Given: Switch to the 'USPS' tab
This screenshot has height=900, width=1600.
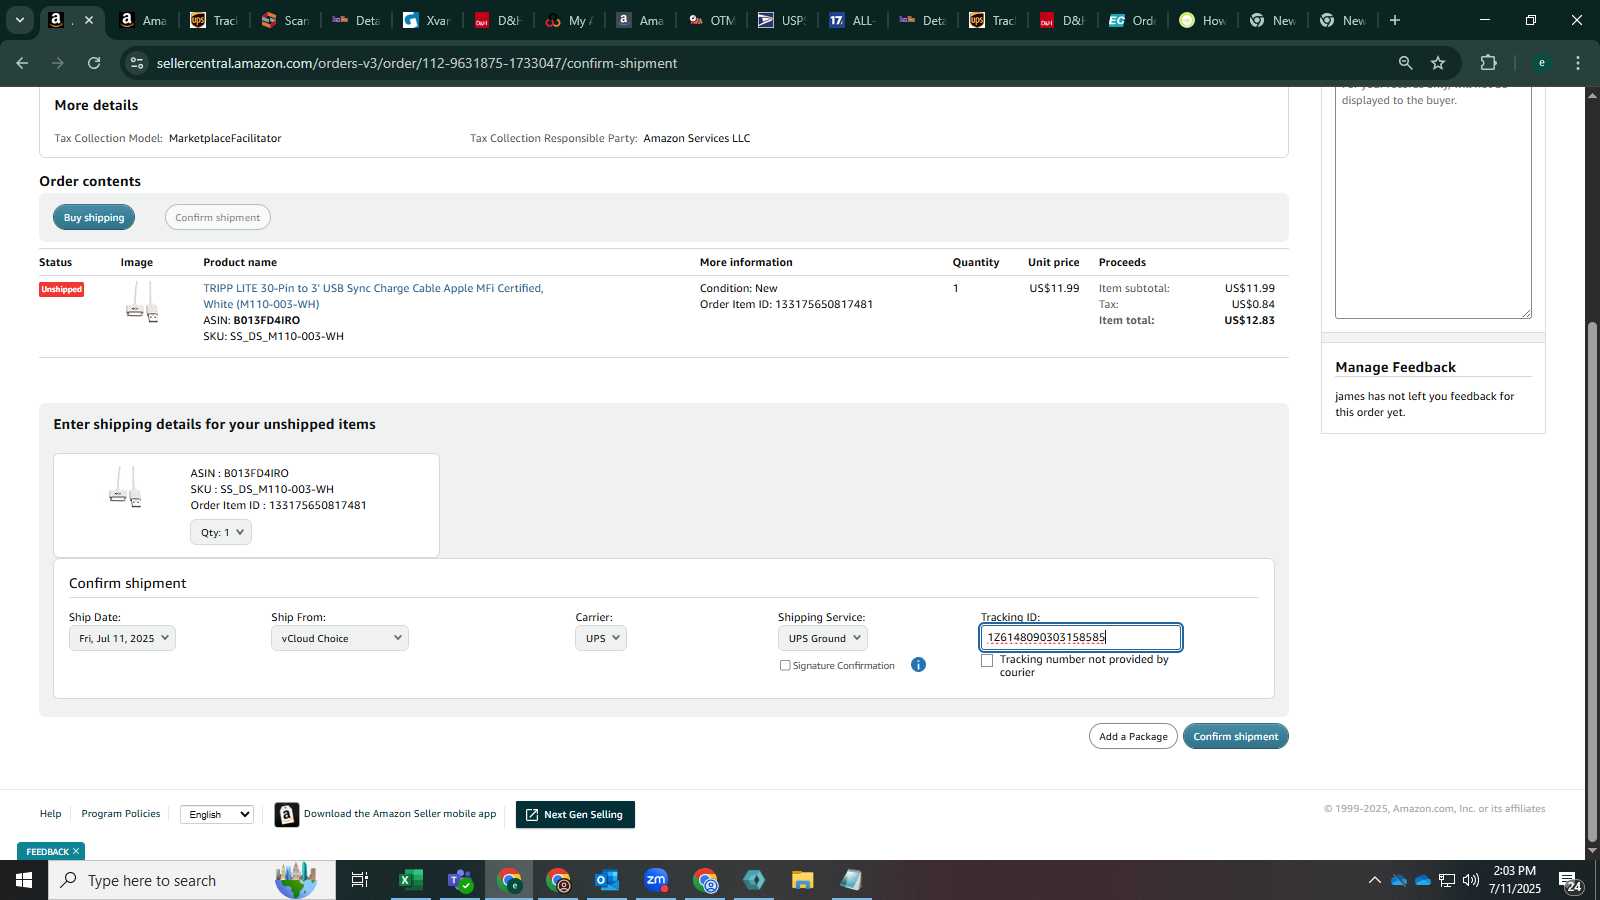Looking at the screenshot, I should 781,20.
